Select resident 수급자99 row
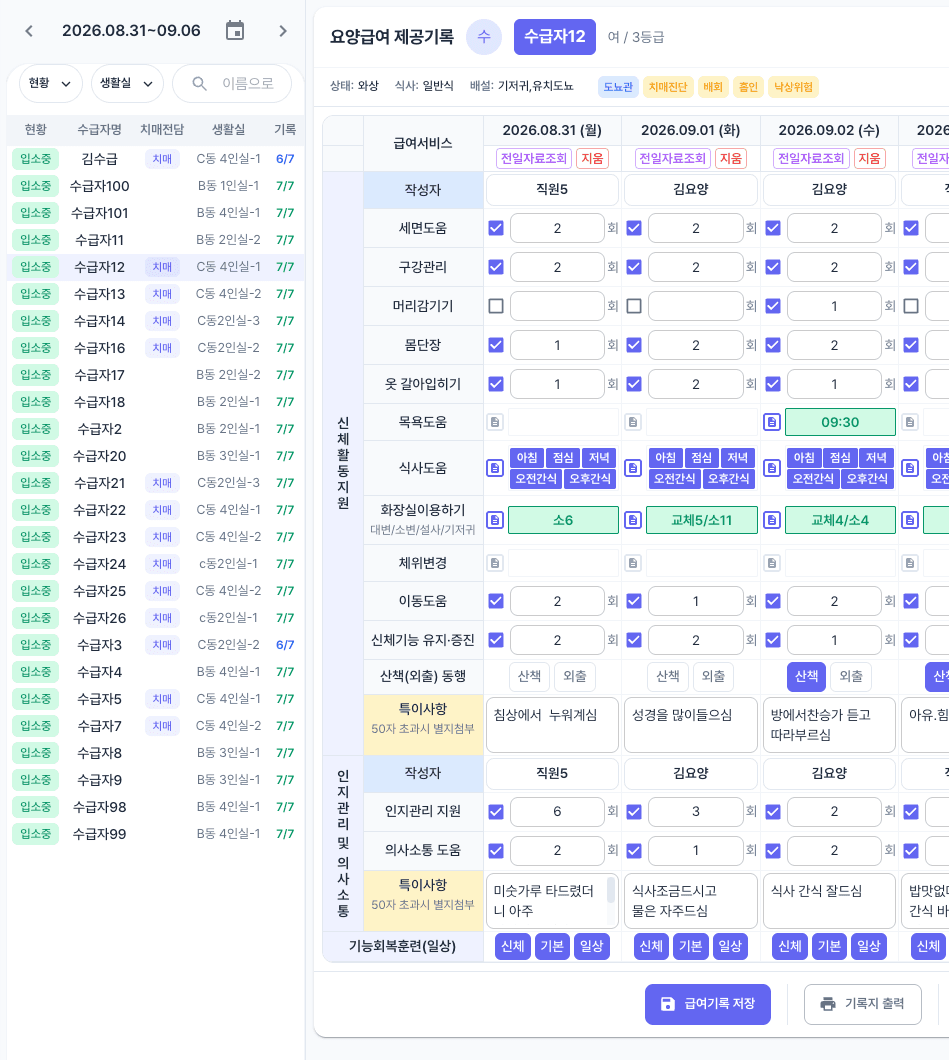This screenshot has width=949, height=1060. click(155, 834)
